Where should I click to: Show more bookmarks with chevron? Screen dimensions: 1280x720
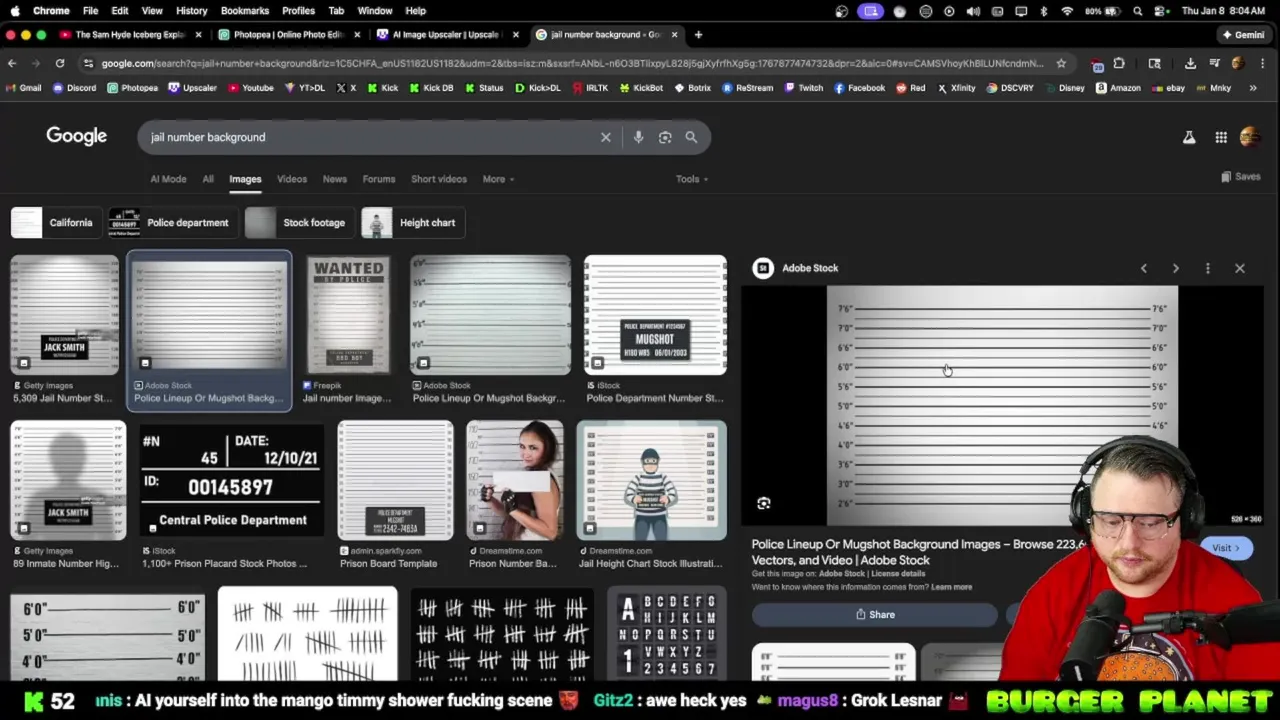1253,88
